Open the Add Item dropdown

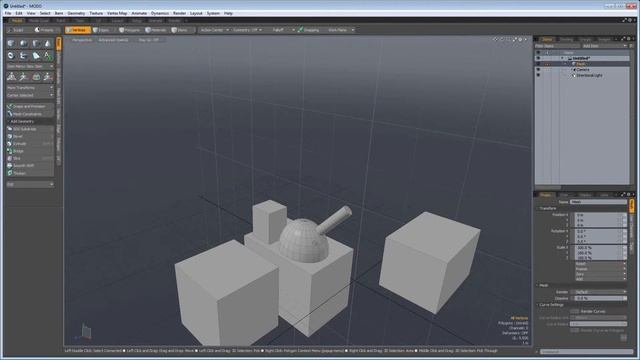[x=604, y=46]
